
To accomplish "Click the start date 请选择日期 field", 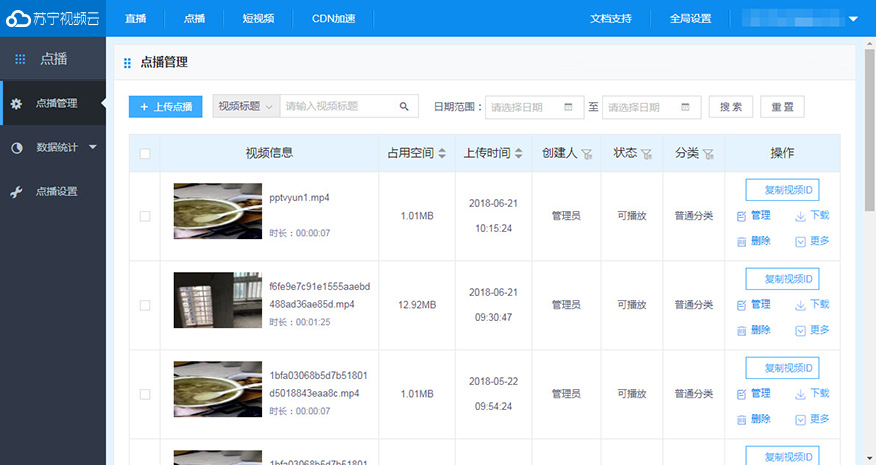I will tap(534, 107).
